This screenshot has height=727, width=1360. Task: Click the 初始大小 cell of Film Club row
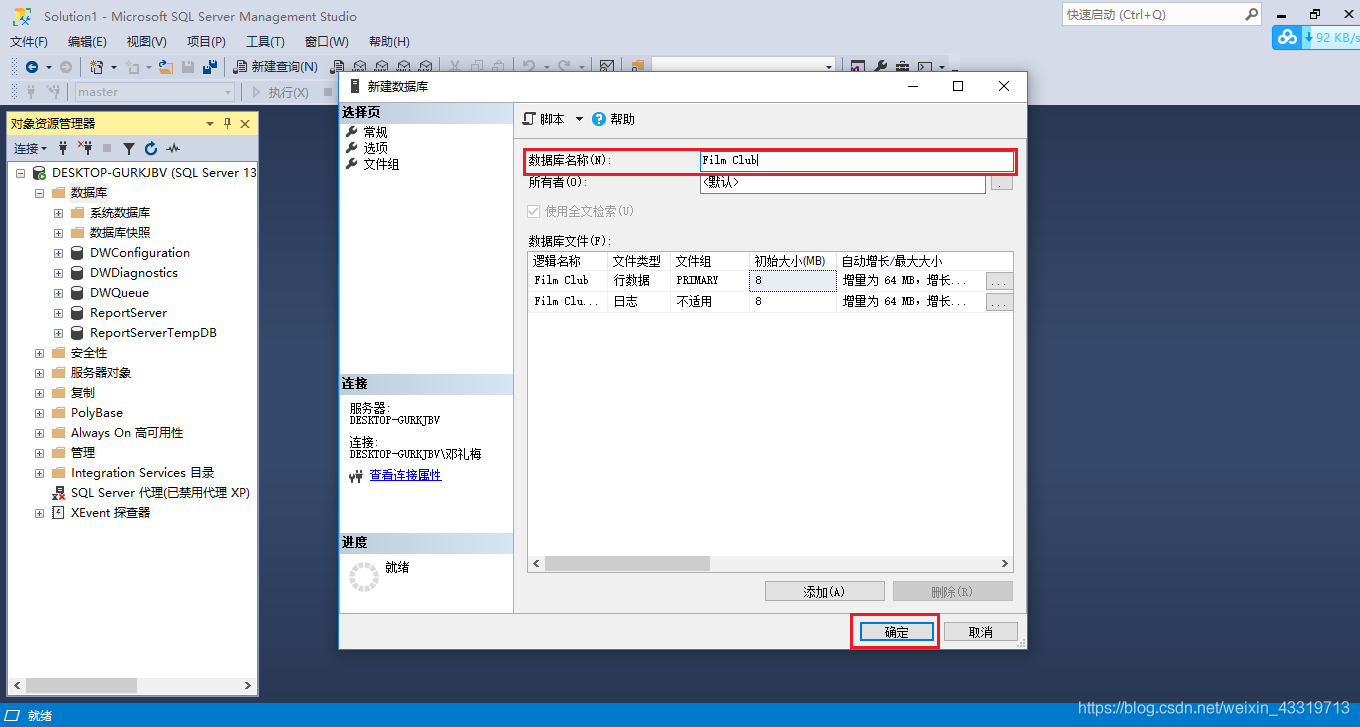[792, 281]
